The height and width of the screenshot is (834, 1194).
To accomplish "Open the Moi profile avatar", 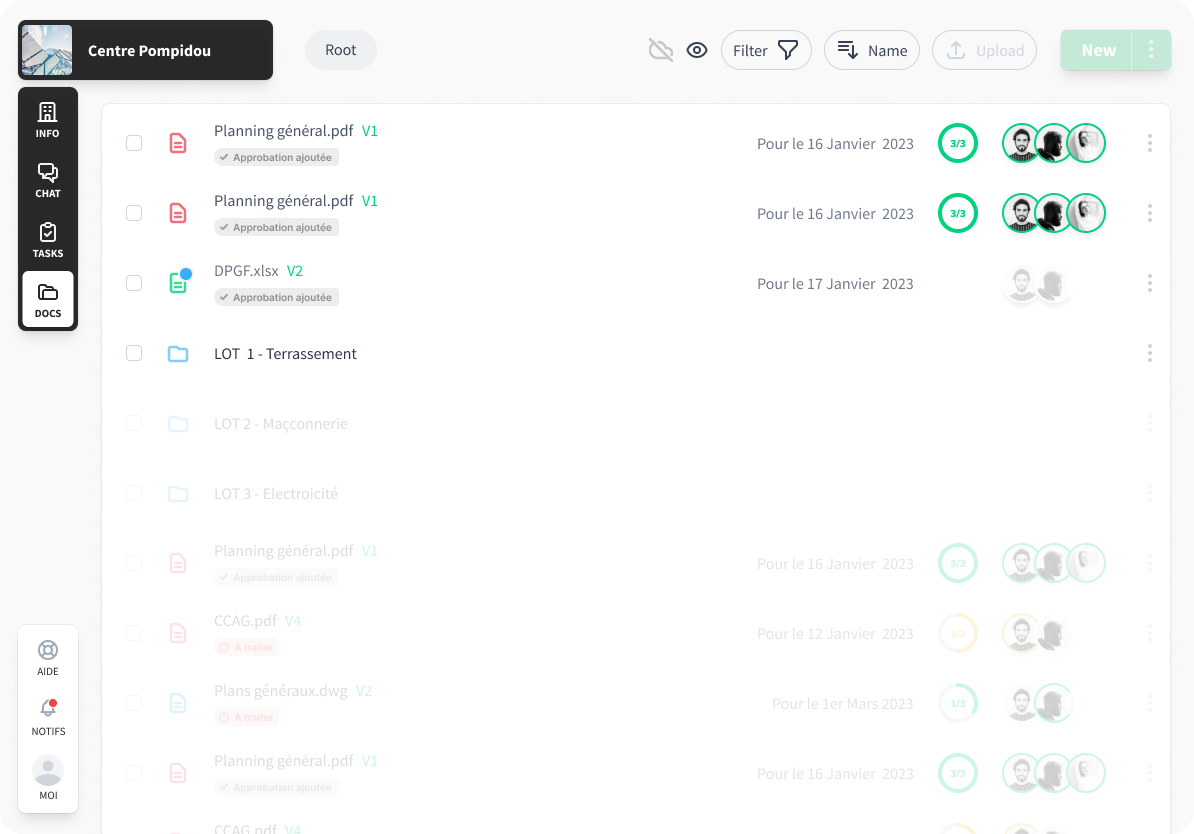I will point(47,777).
